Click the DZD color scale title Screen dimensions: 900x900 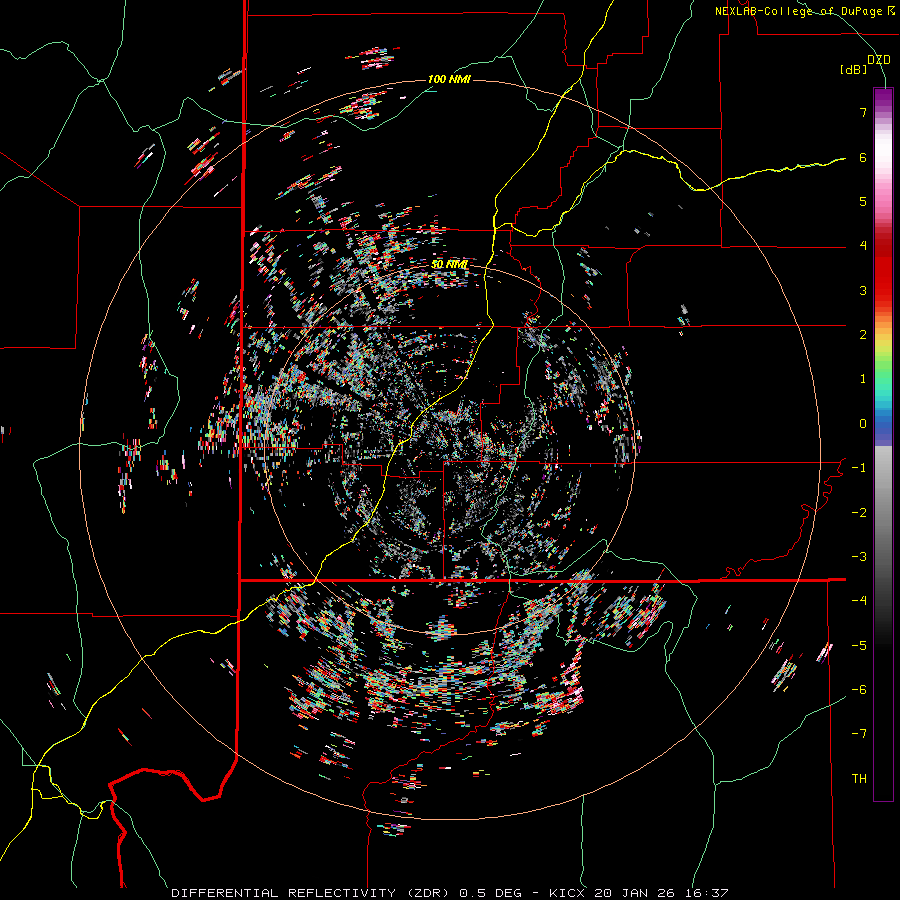point(879,60)
